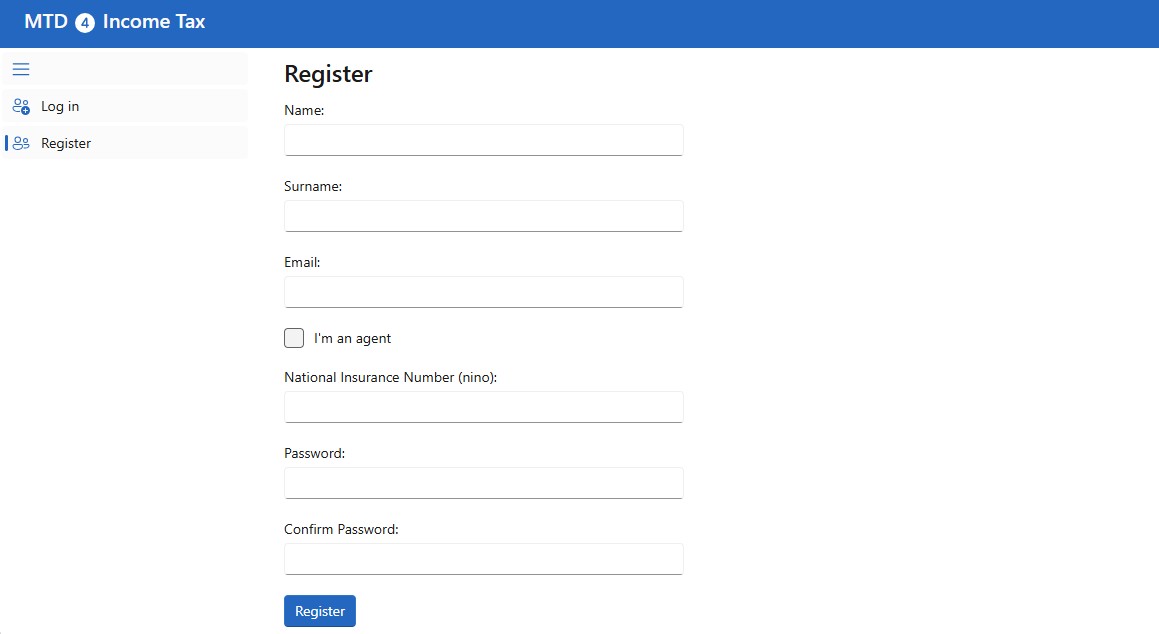The height and width of the screenshot is (634, 1159).
Task: Click the Log in user-plus icon
Action: 21,106
